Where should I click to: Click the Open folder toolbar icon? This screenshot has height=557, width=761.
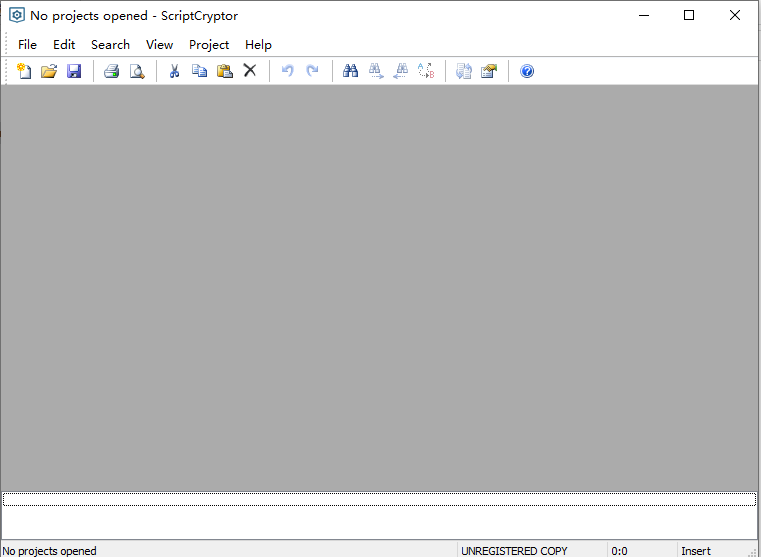coord(49,71)
